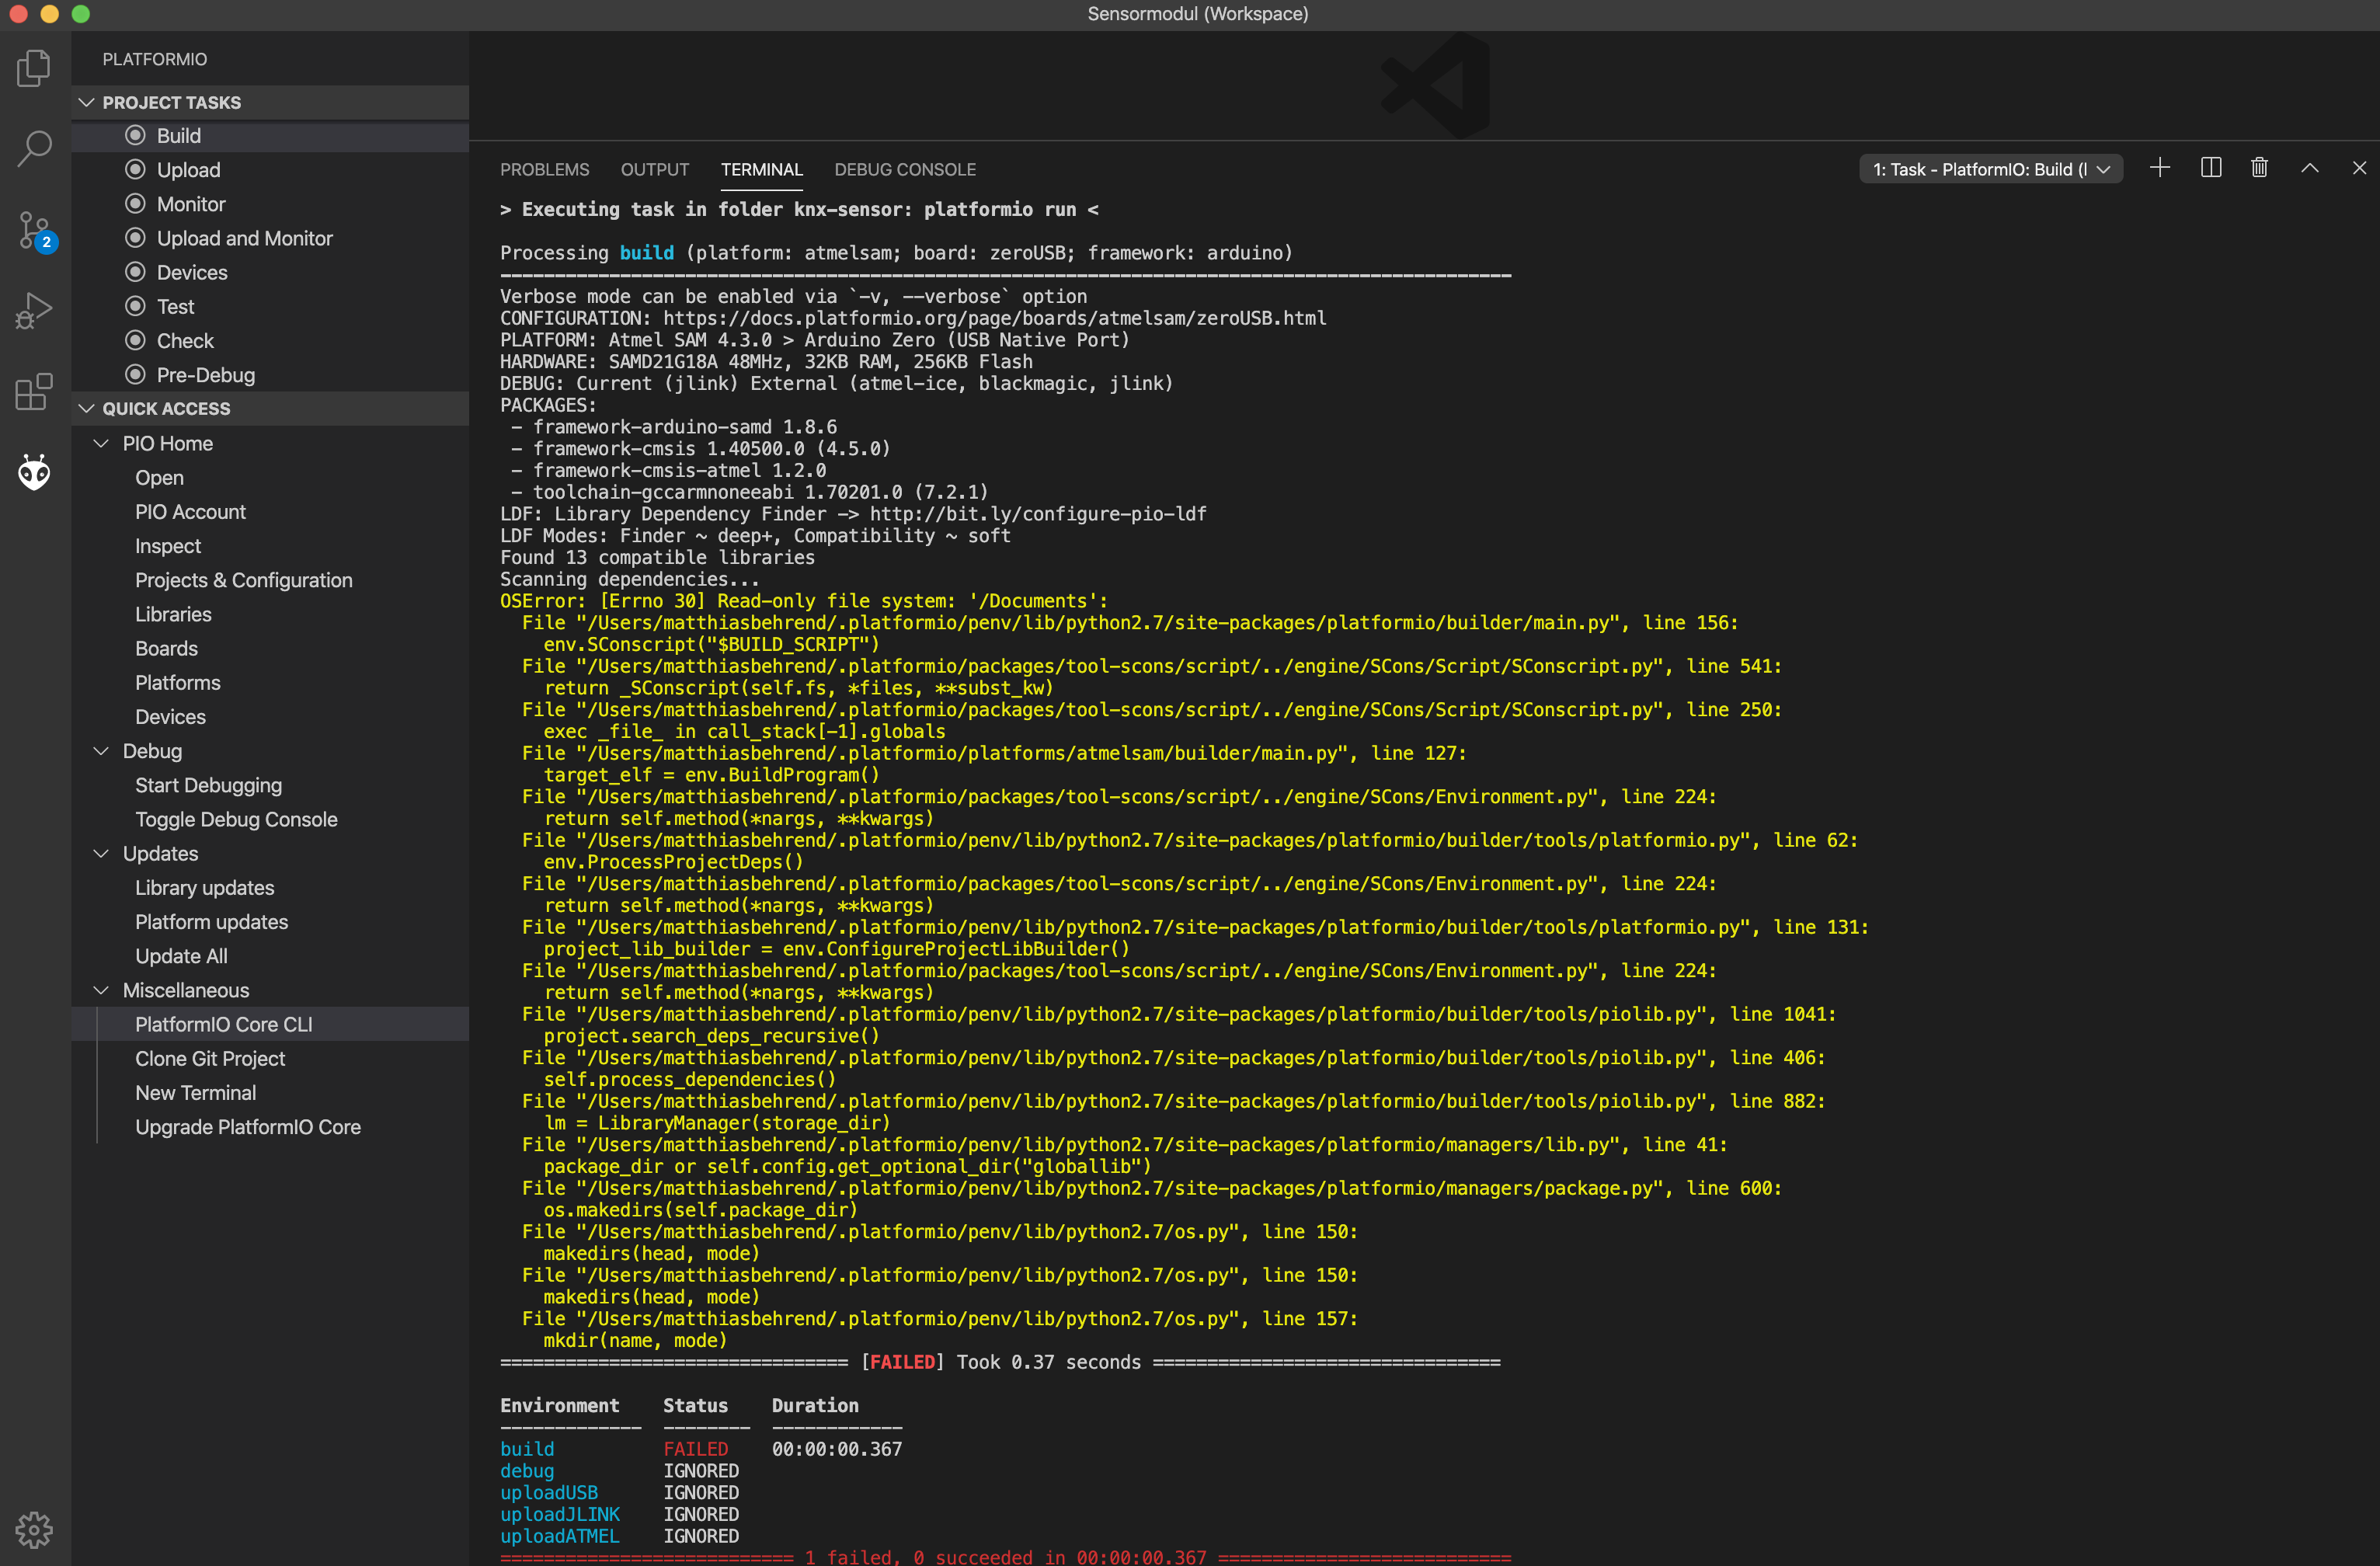Image resolution: width=2380 pixels, height=1566 pixels.
Task: Maximize panel size with chevron up
Action: tap(2309, 168)
